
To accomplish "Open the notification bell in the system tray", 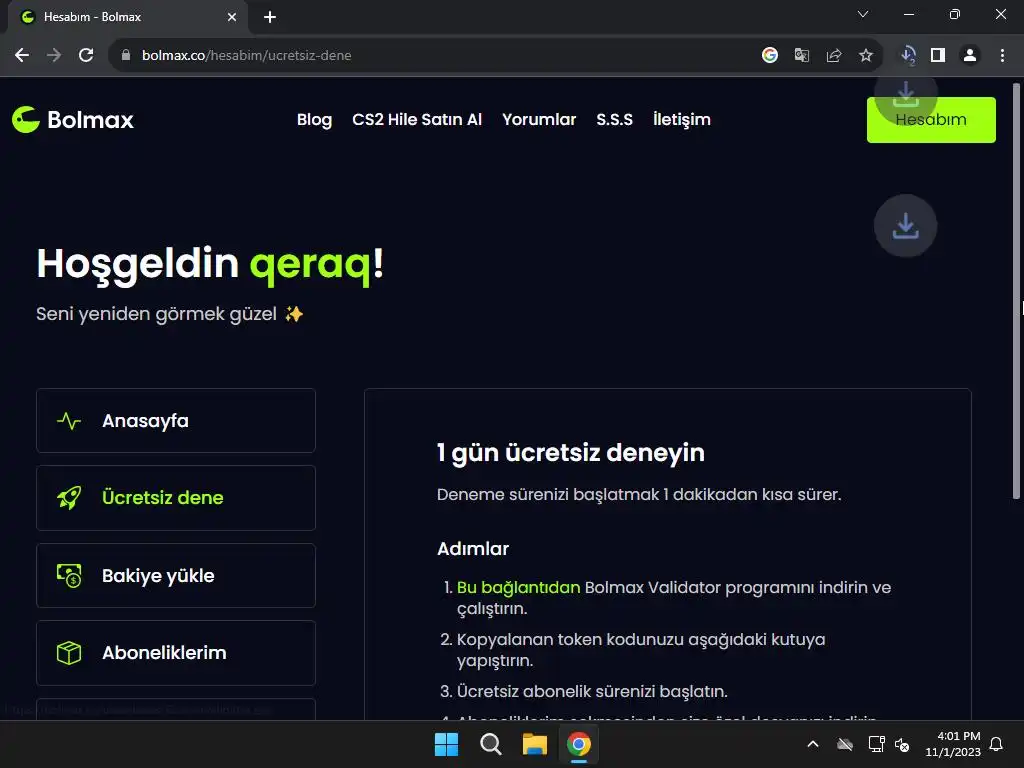I will coord(997,744).
